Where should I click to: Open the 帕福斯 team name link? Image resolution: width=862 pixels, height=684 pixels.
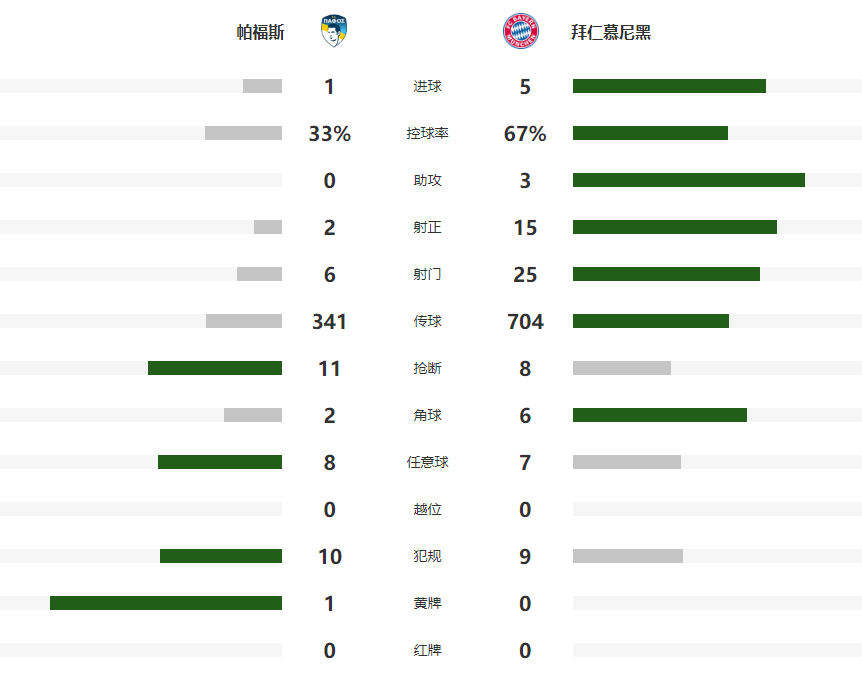[x=260, y=33]
